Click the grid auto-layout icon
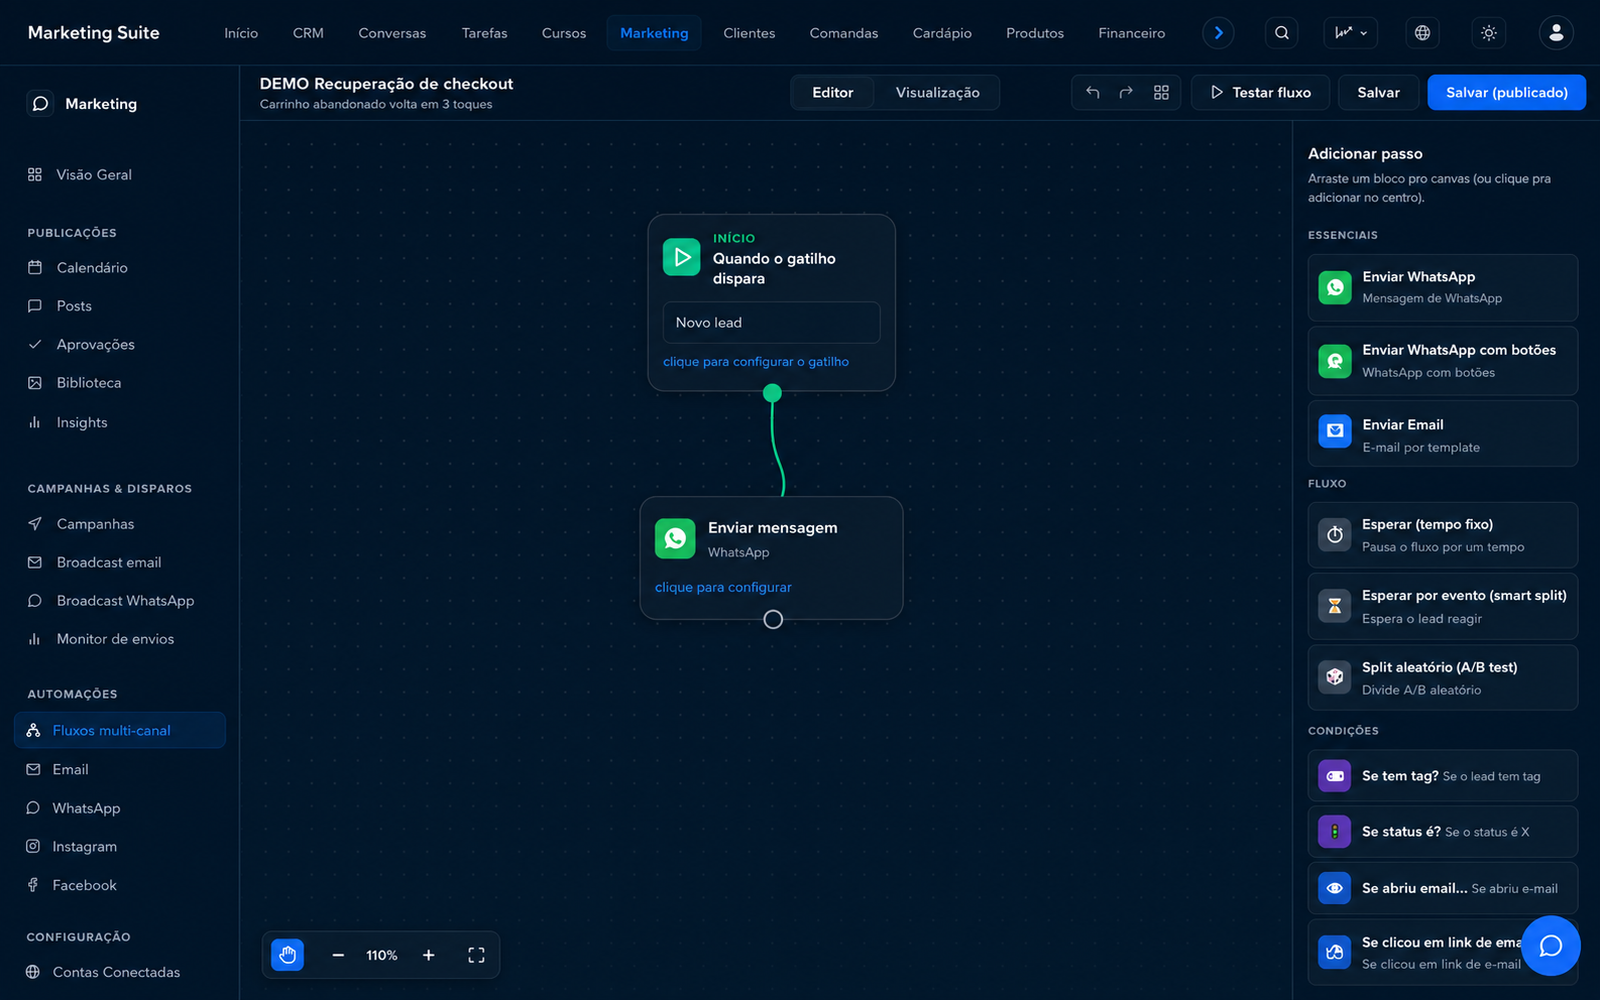This screenshot has width=1600, height=1000. pyautogui.click(x=1161, y=92)
